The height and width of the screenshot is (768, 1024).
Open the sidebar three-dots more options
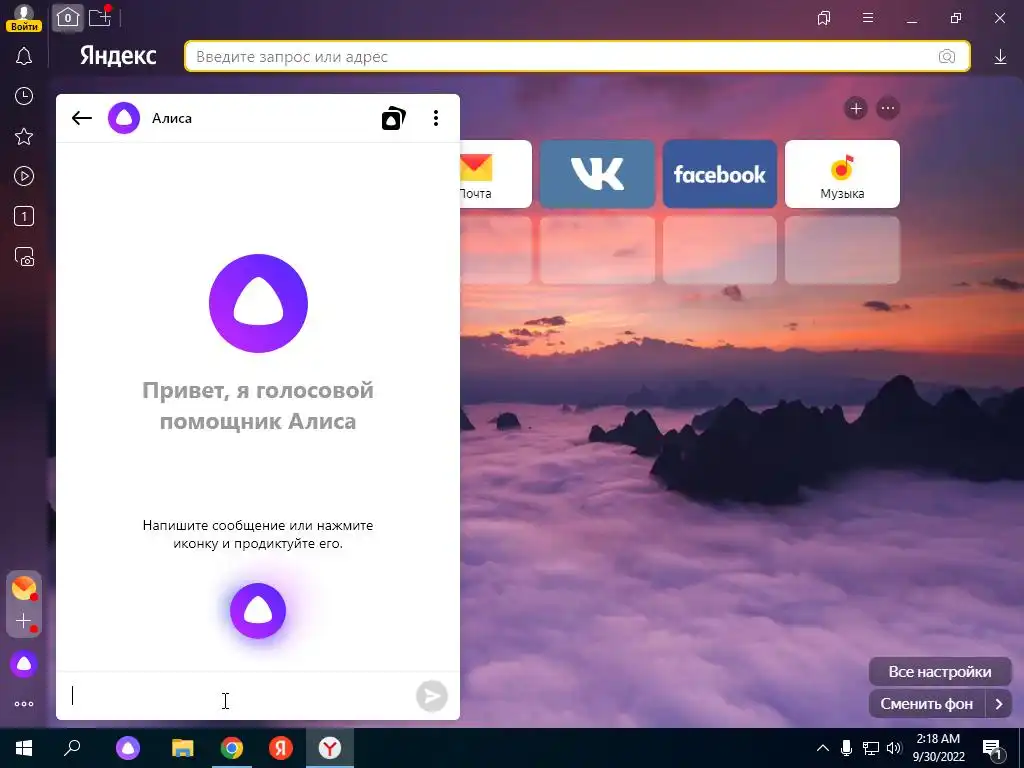24,704
